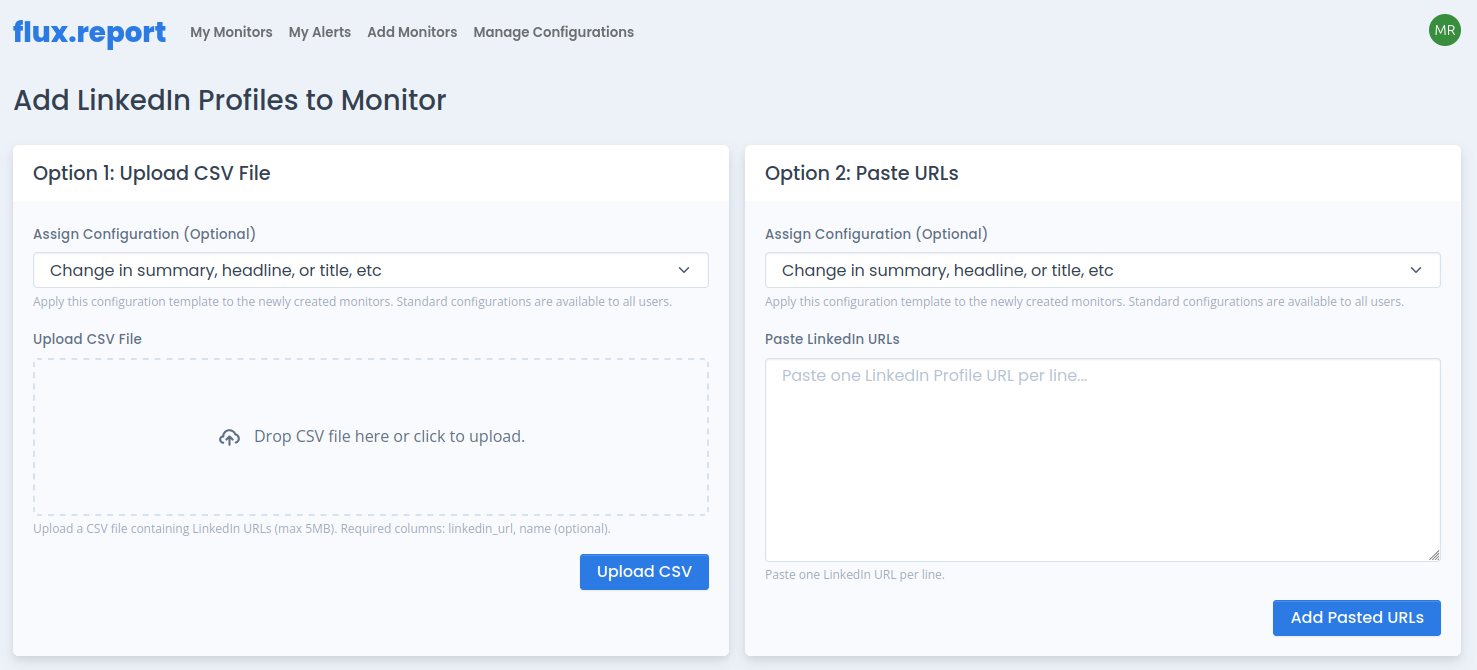Click the Upload CSV button
1477x670 pixels.
point(644,571)
